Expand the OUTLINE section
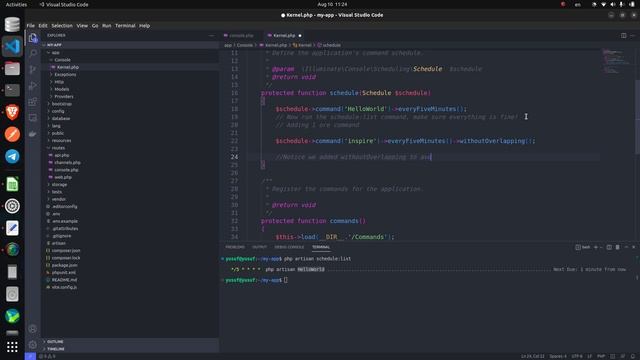Image resolution: width=640 pixels, height=360 pixels. pyautogui.click(x=55, y=342)
